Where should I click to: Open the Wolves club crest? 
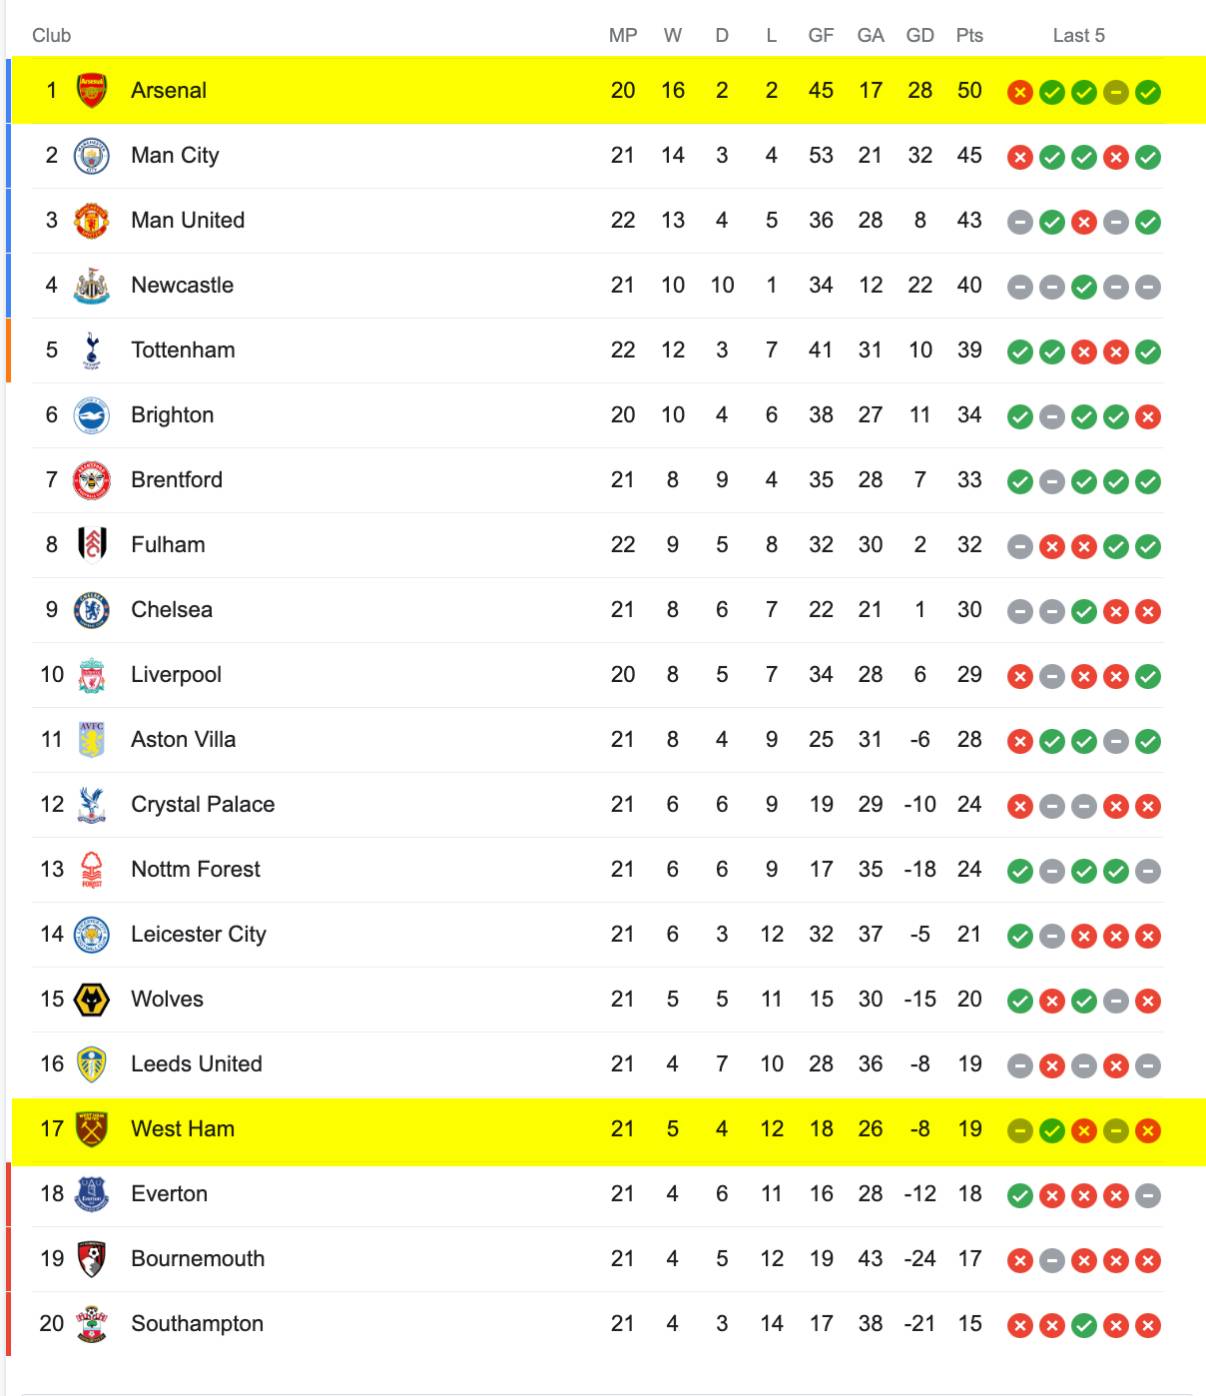coord(91,1000)
